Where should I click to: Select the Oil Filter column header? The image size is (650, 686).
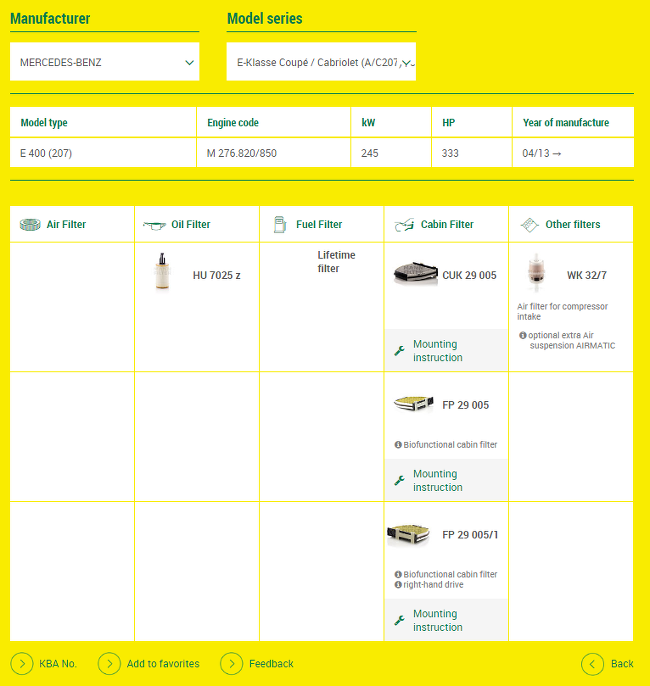pyautogui.click(x=197, y=224)
